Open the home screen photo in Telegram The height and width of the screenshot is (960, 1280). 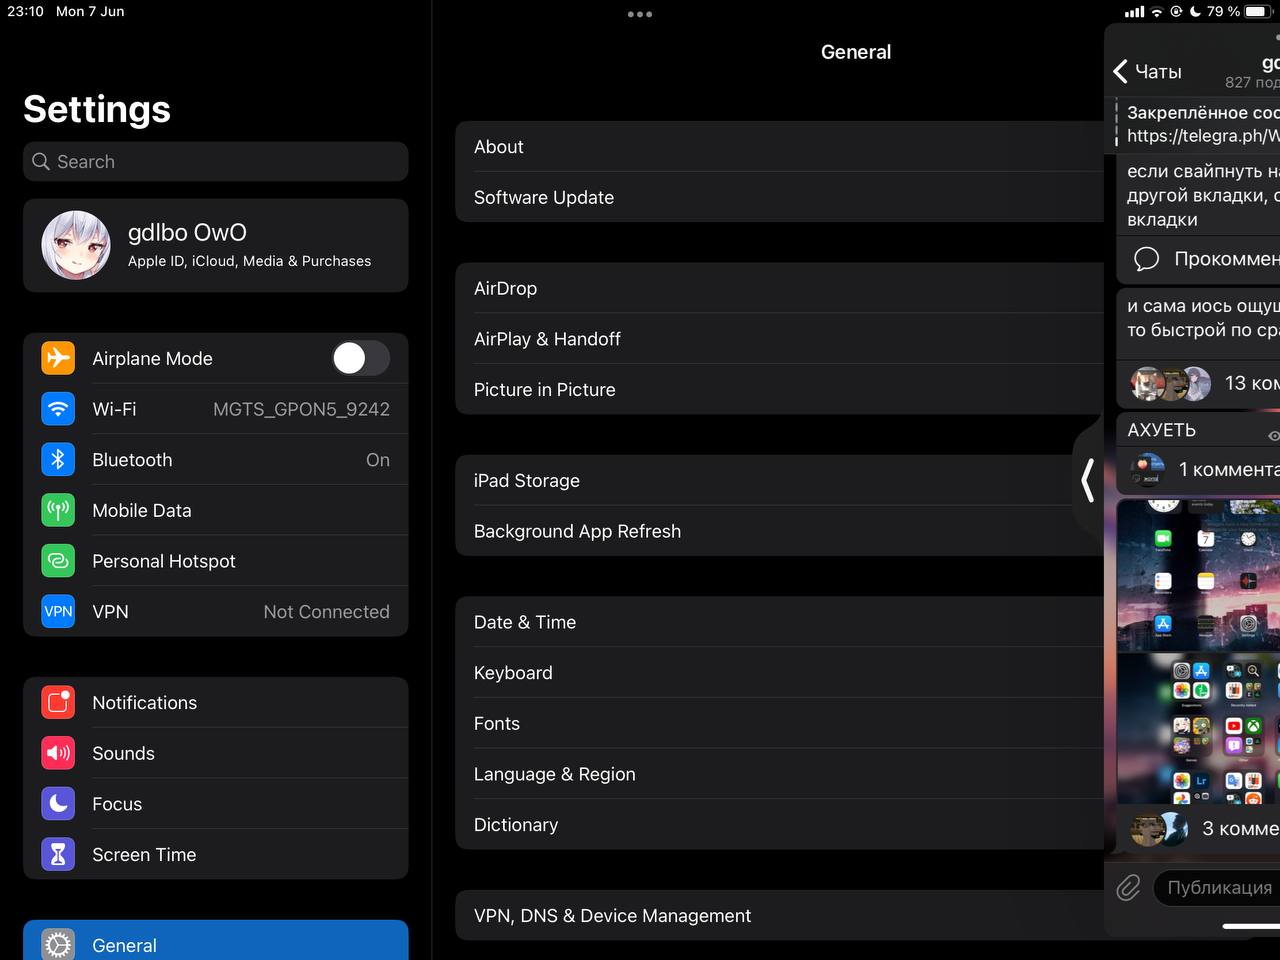coord(1198,576)
